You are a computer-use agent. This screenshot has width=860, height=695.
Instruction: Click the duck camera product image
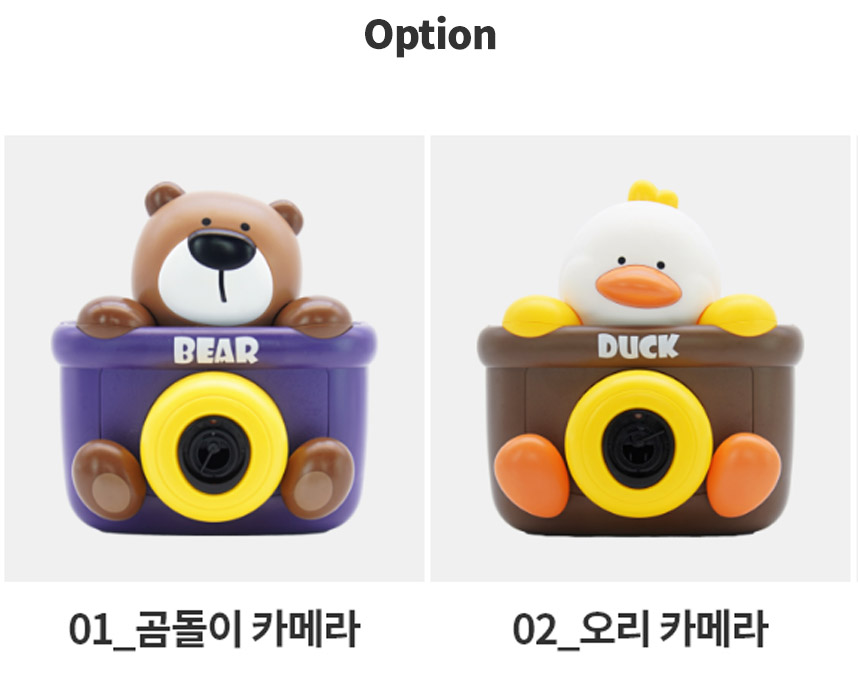[640, 358]
